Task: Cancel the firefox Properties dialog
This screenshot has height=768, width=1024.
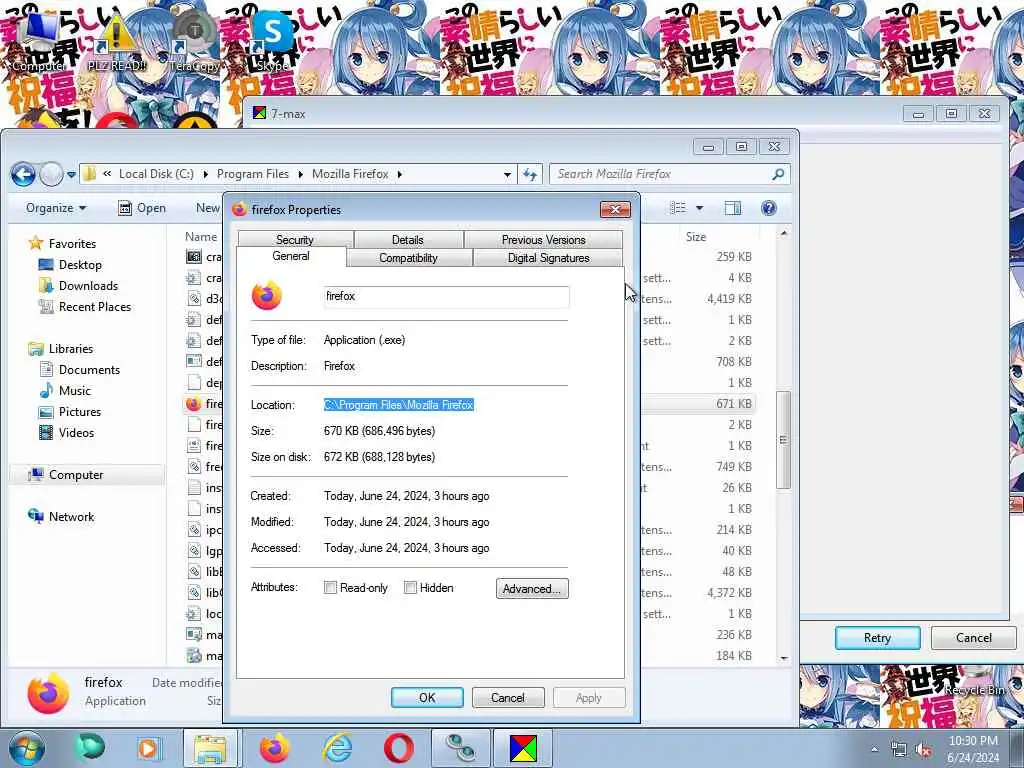Action: [x=507, y=697]
